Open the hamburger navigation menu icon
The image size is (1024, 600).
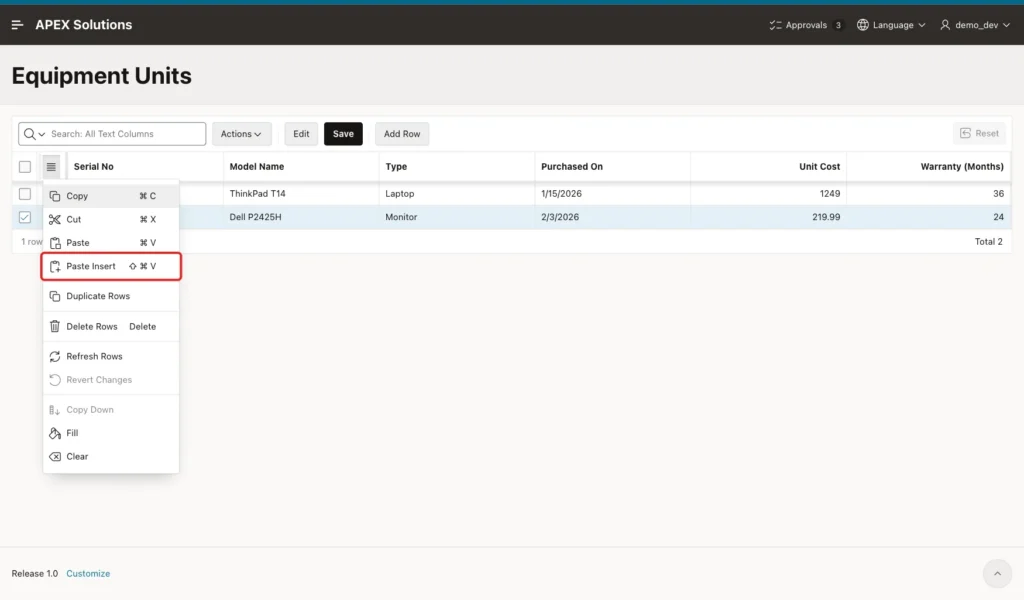click(18, 25)
